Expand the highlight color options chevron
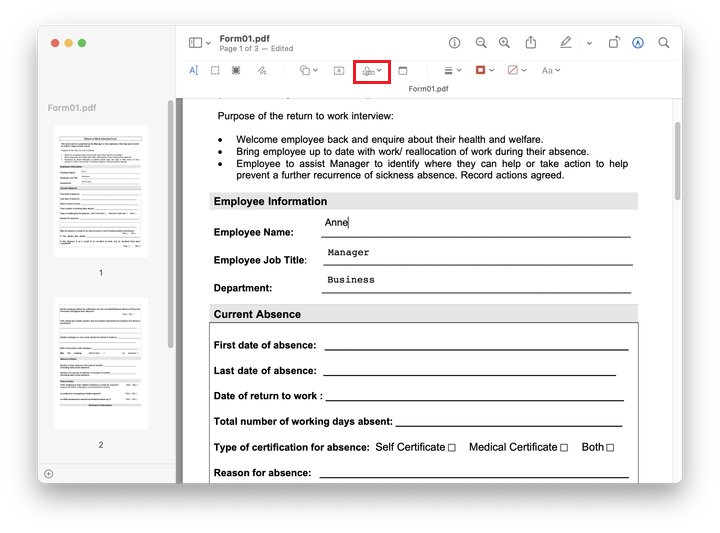 pos(589,43)
